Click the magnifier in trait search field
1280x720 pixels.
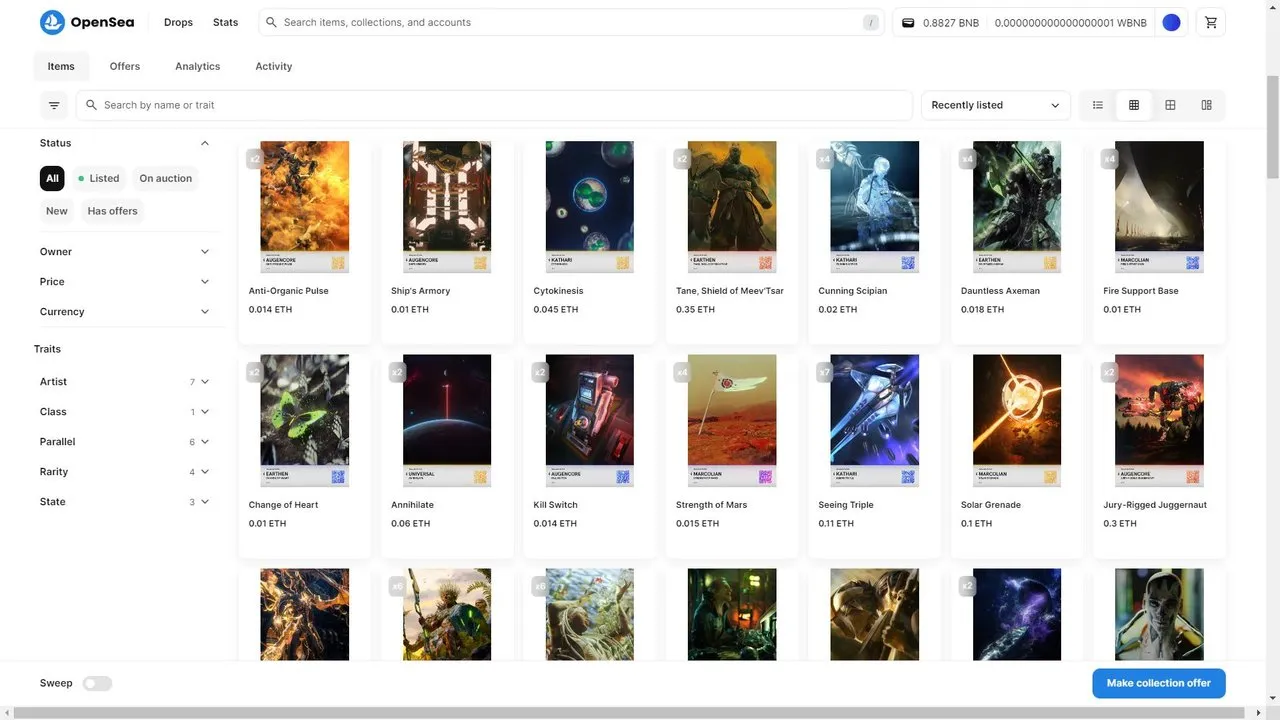pos(91,105)
